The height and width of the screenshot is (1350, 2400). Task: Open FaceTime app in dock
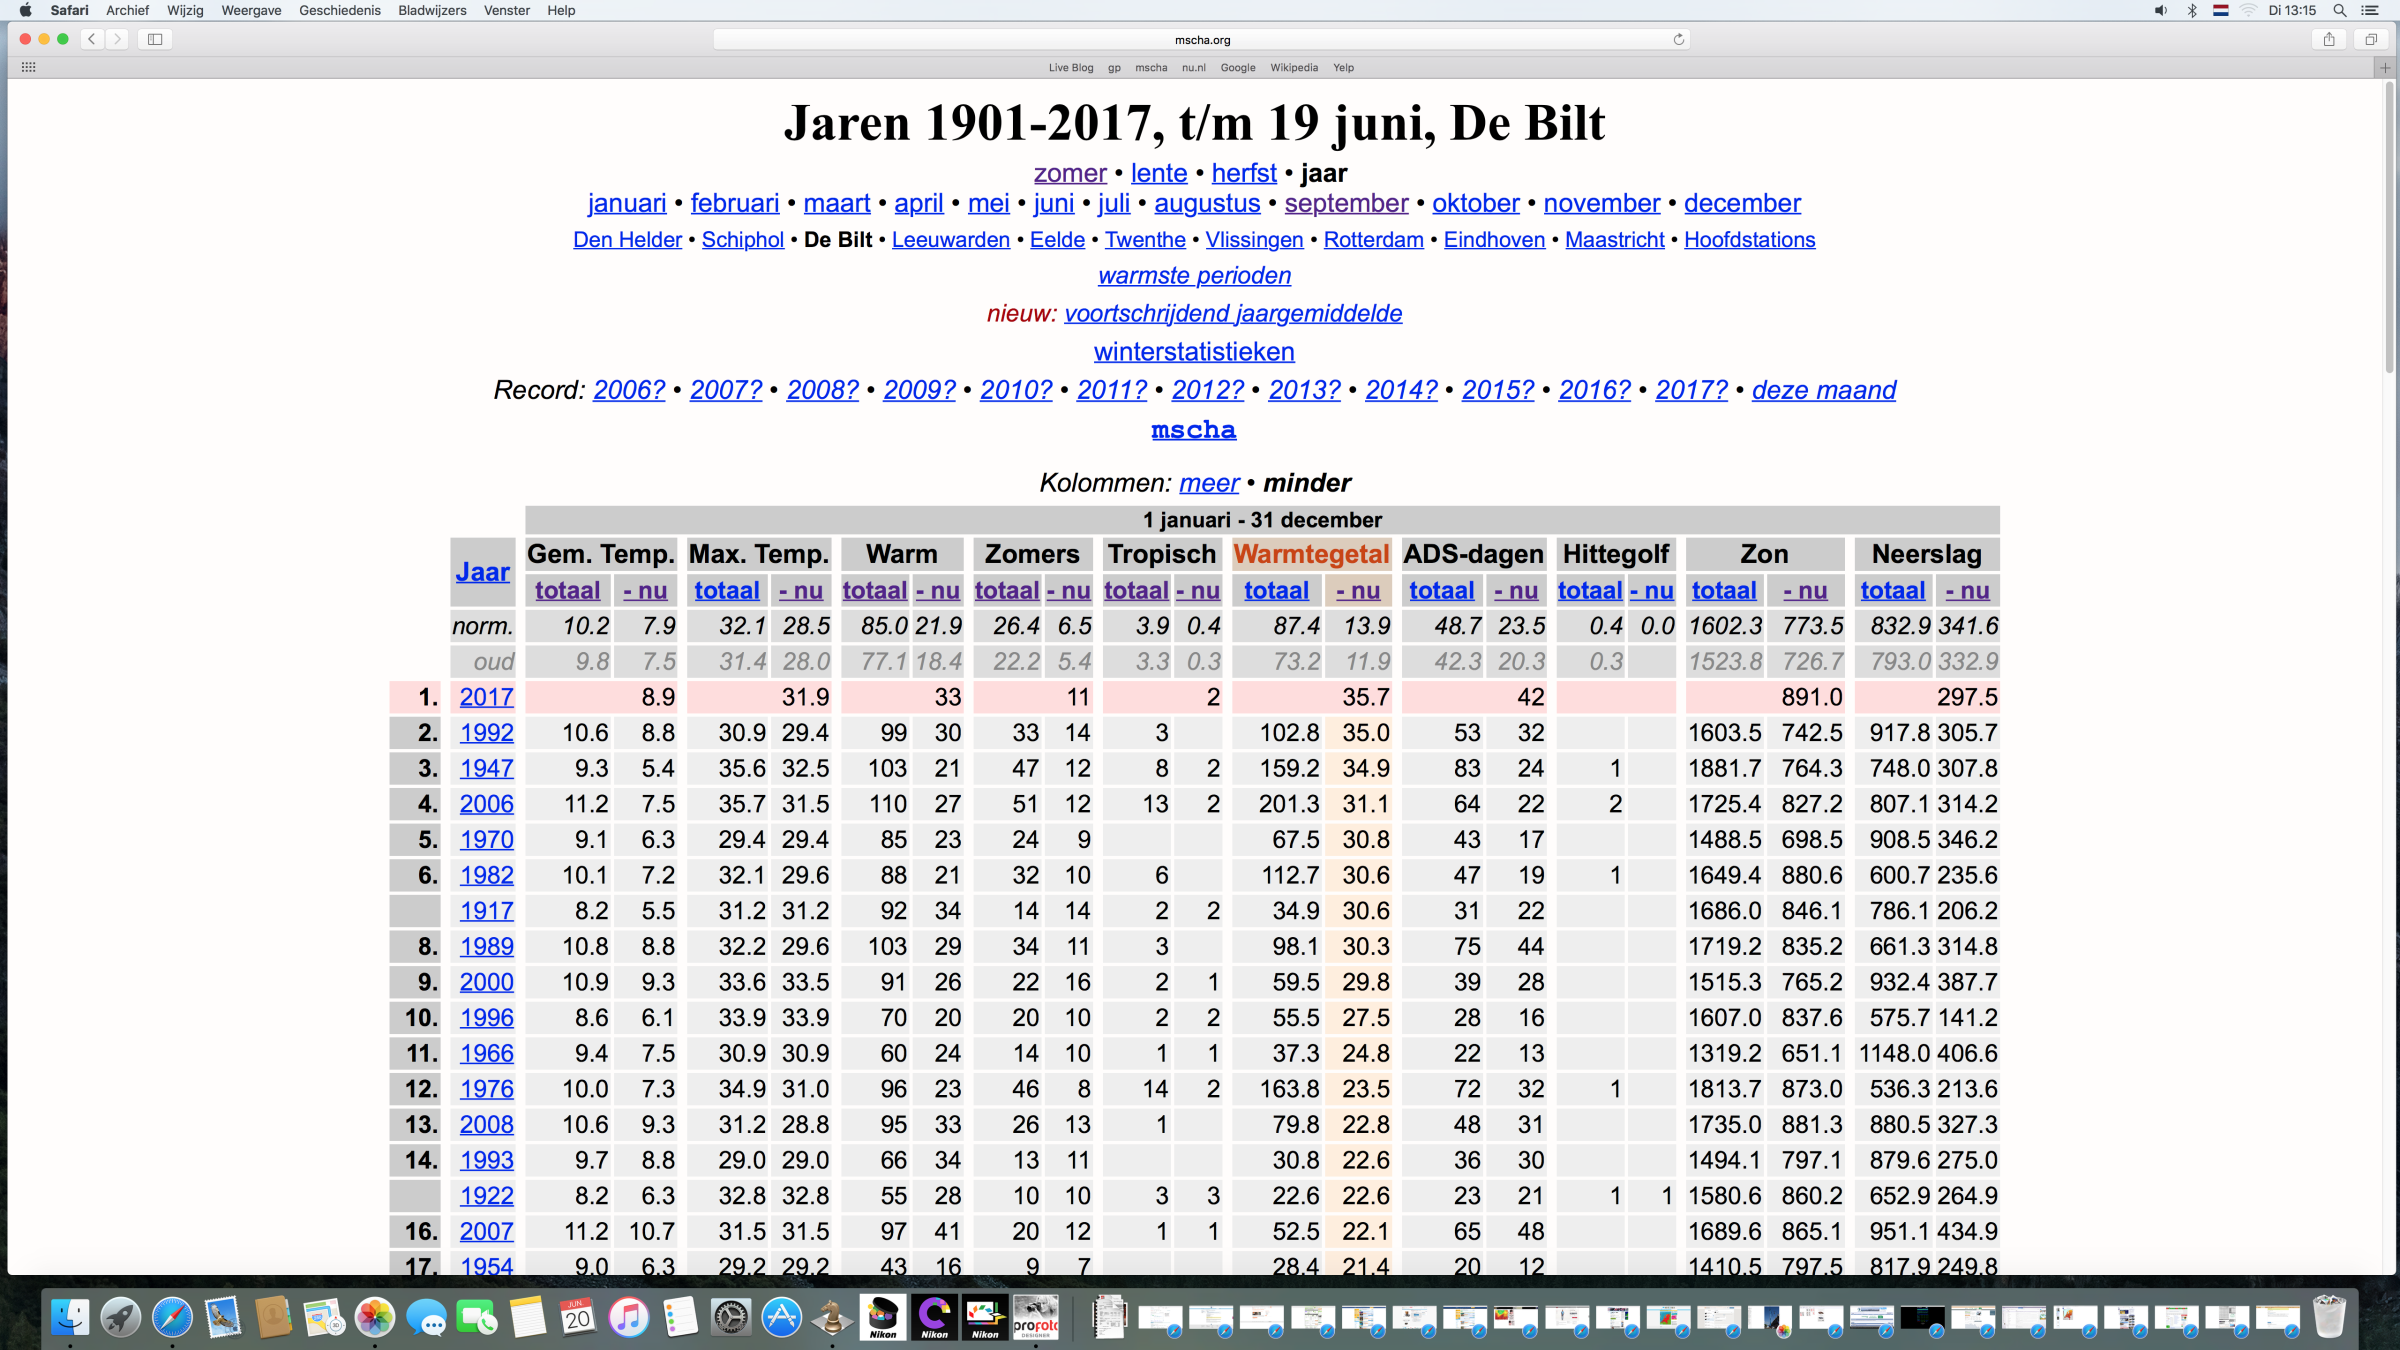click(477, 1317)
